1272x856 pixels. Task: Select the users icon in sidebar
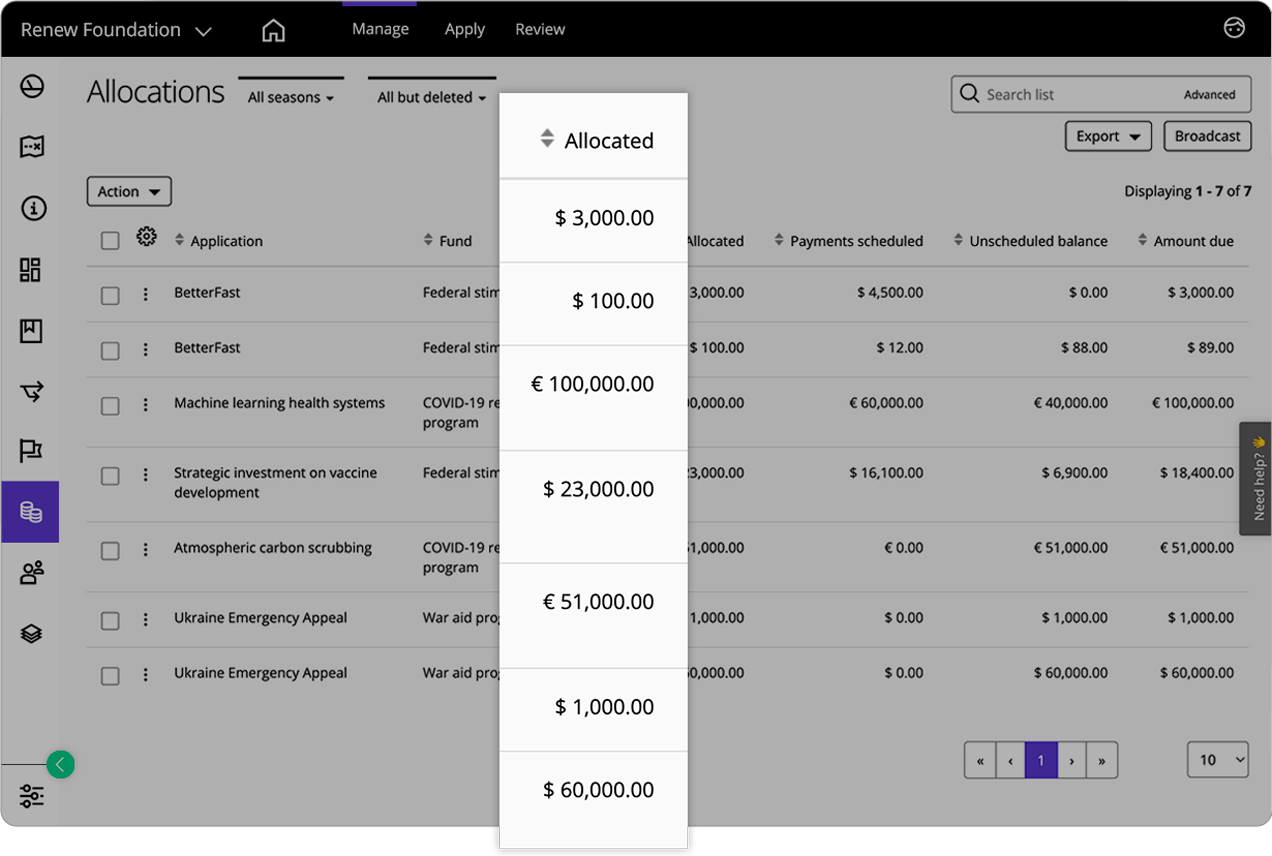coord(32,572)
